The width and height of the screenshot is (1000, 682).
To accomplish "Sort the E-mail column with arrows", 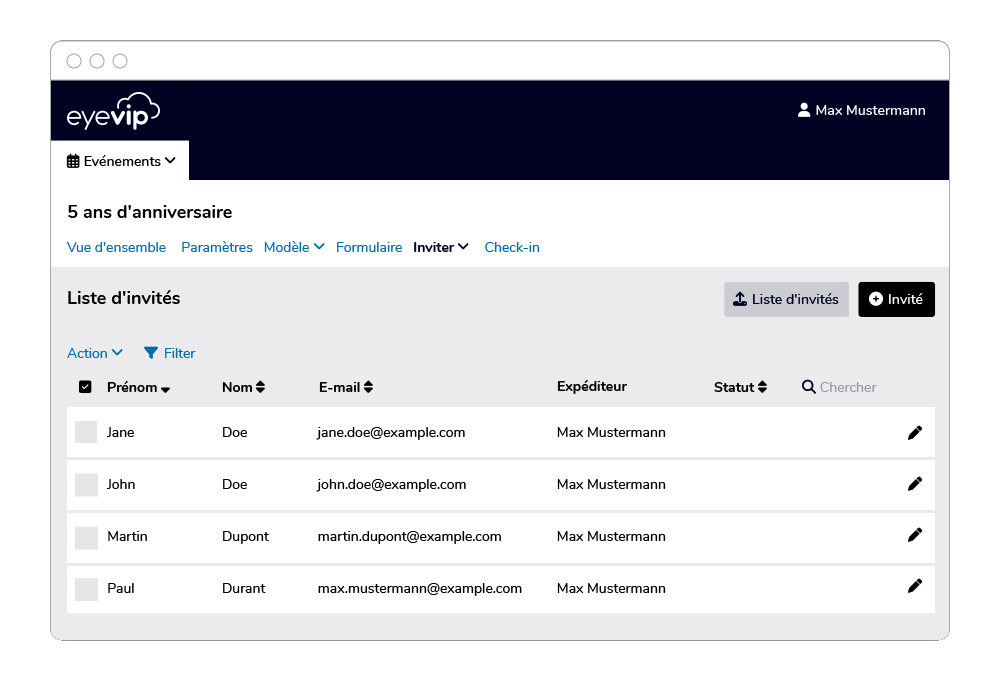I will click(x=368, y=387).
